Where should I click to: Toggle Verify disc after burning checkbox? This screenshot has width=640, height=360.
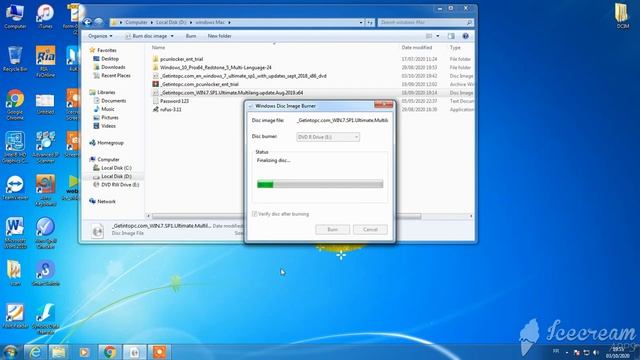(254, 214)
